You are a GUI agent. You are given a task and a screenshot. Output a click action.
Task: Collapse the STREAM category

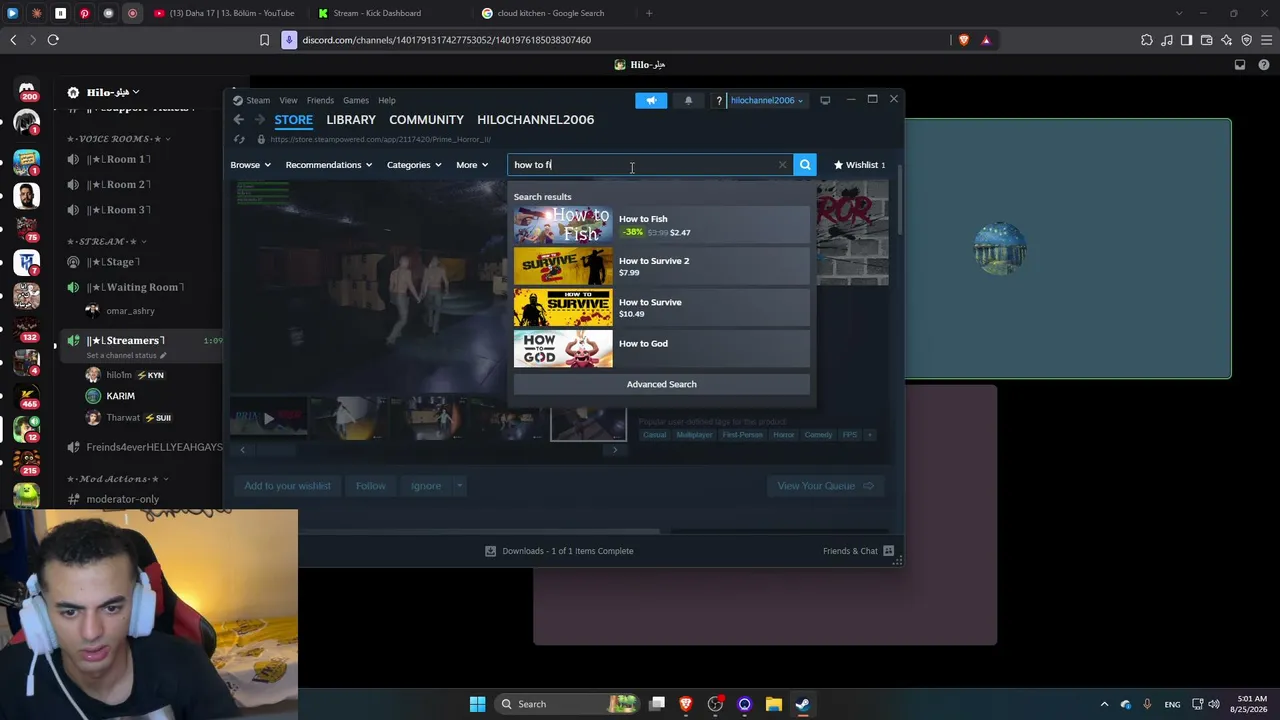(107, 242)
